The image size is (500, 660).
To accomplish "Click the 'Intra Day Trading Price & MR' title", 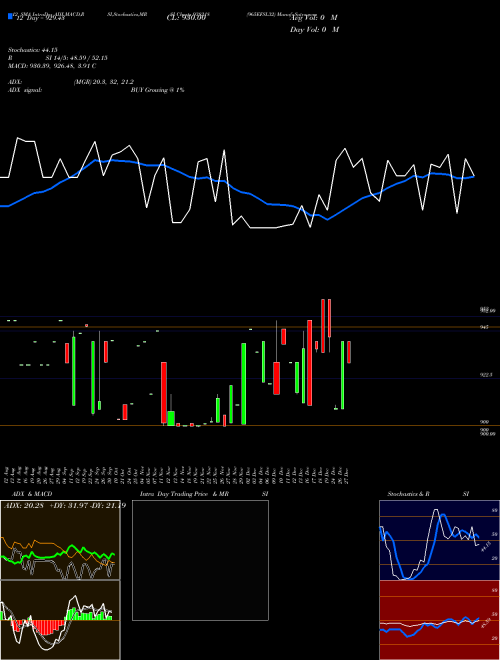I will click(184, 494).
